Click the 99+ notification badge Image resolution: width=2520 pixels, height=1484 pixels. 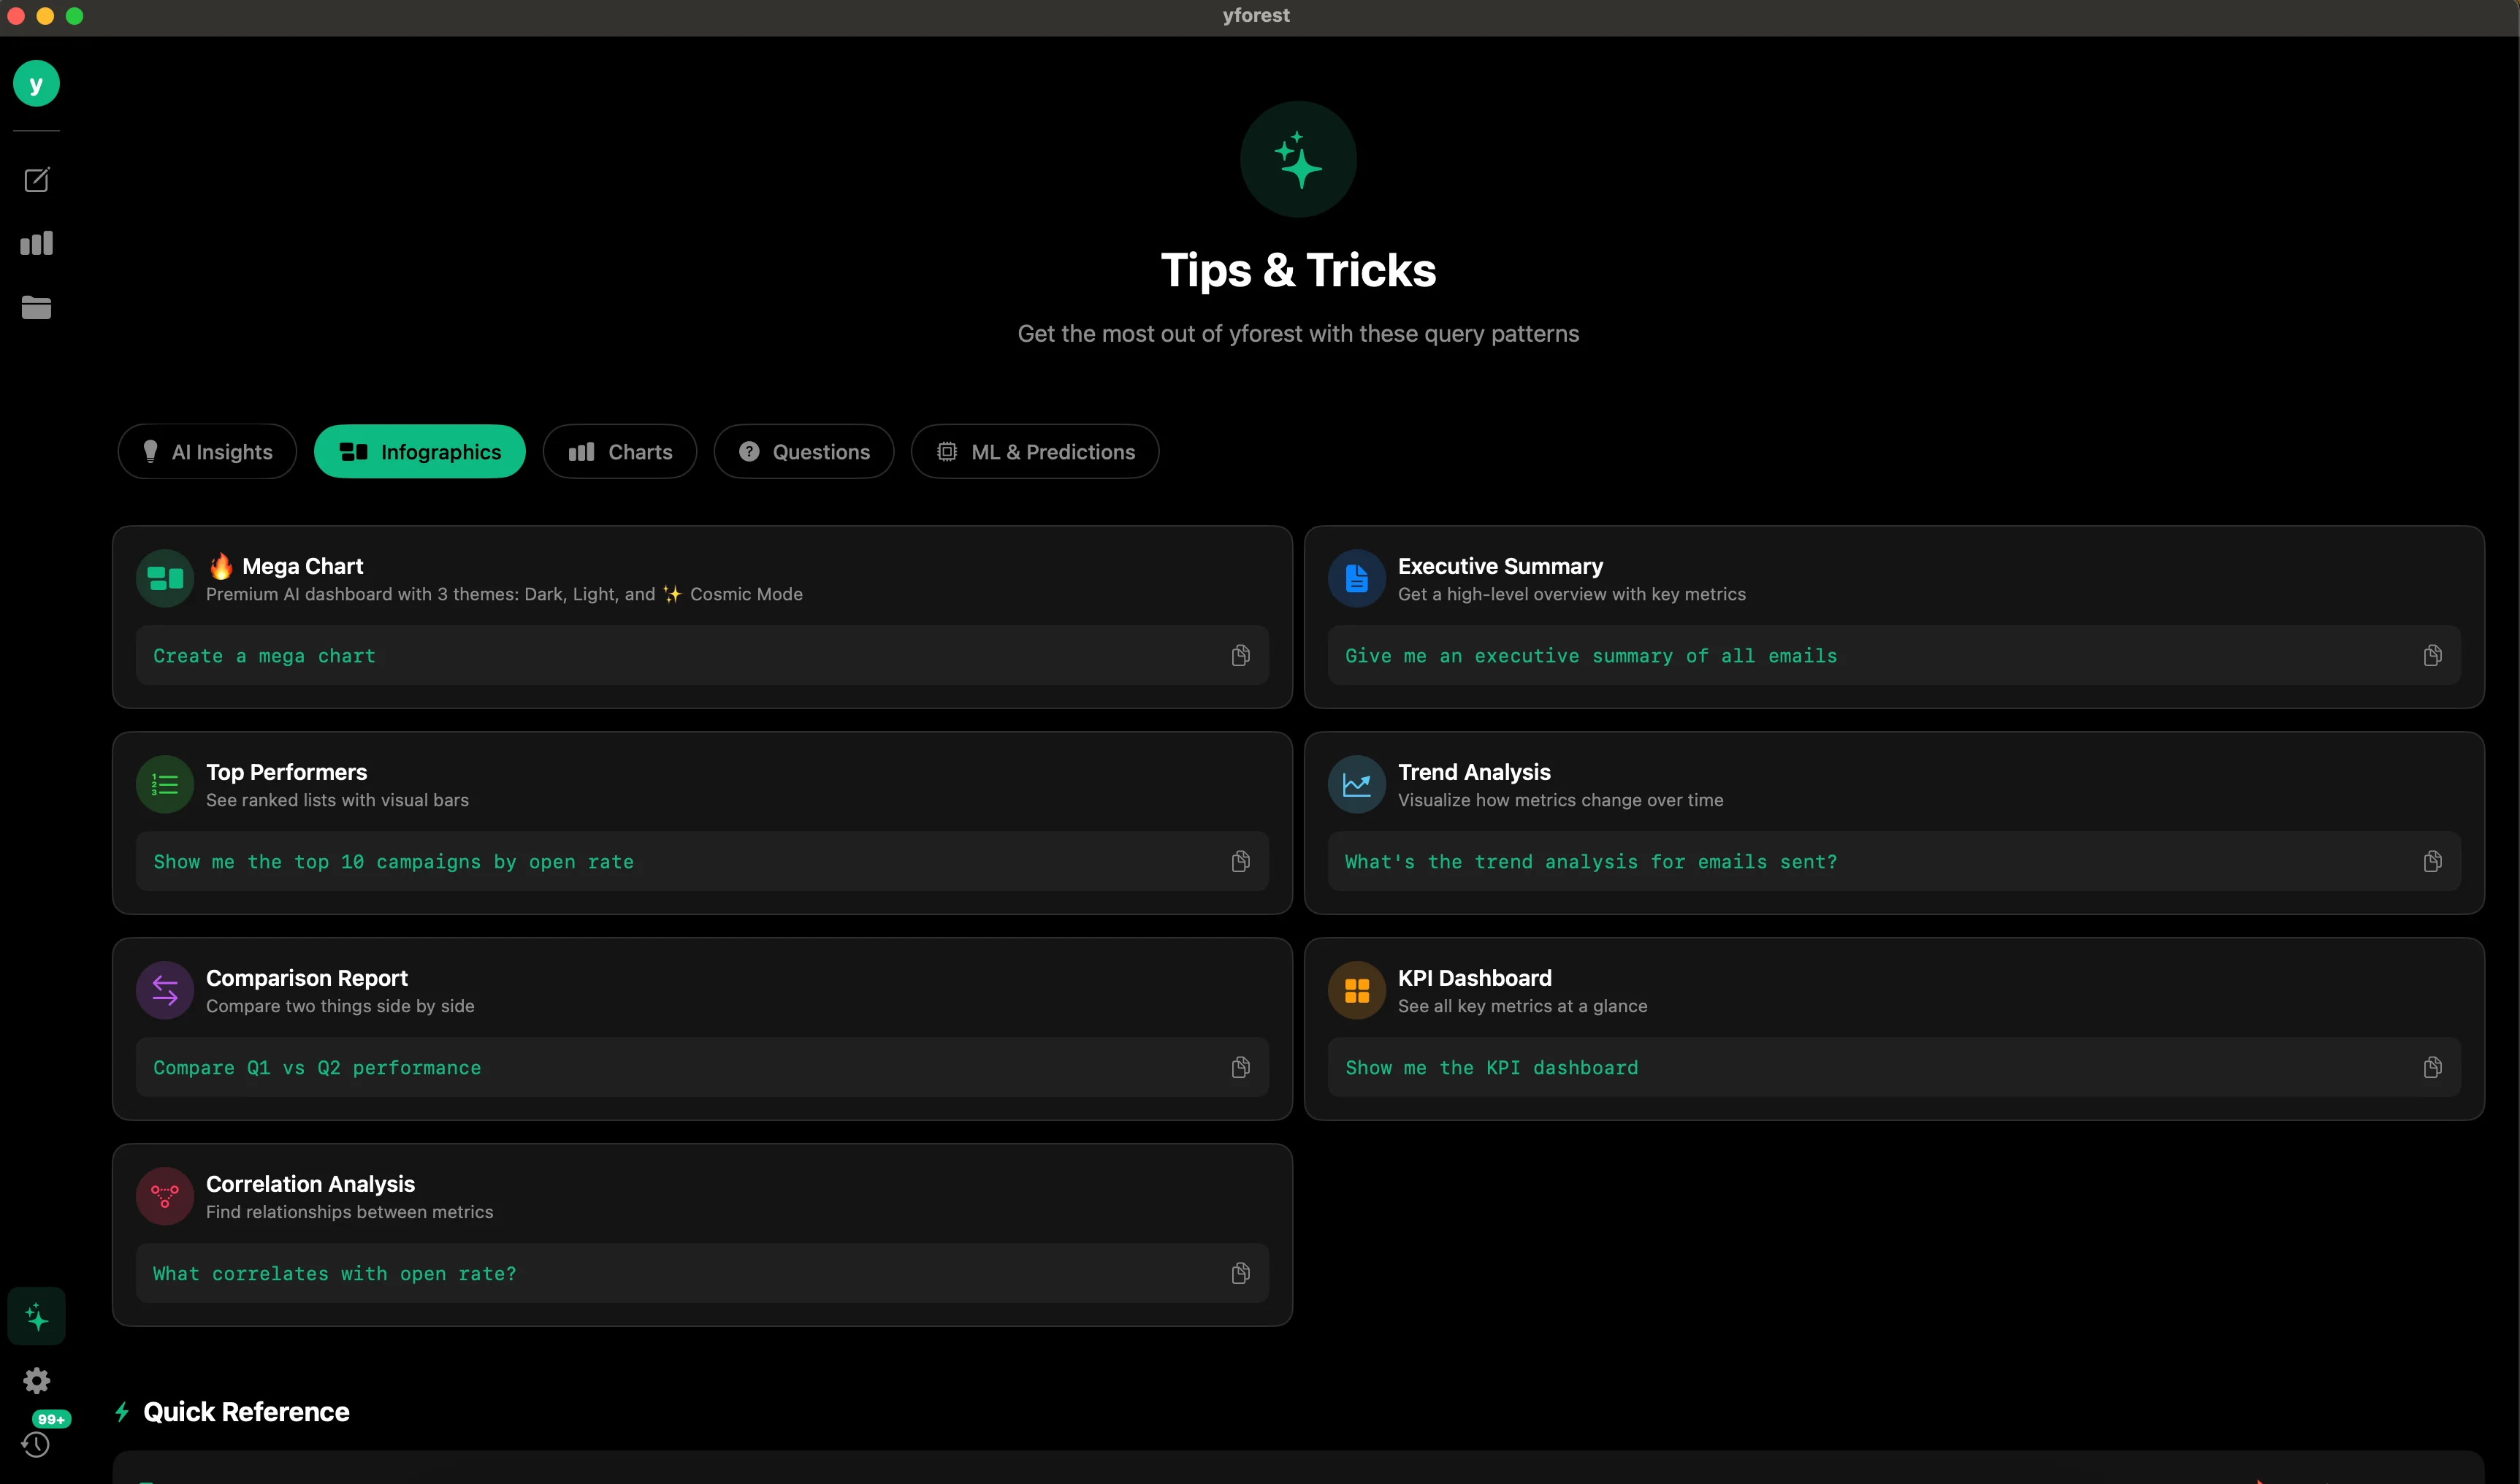[x=51, y=1419]
